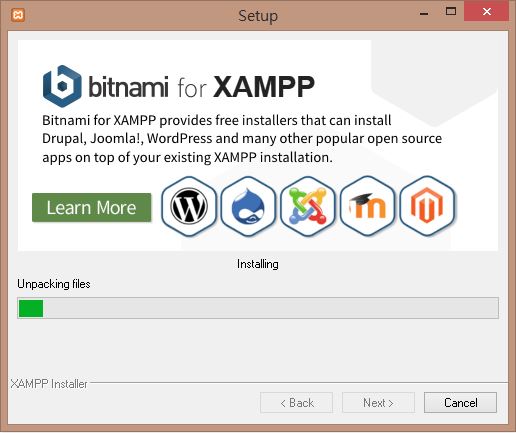Click the Setup title bar text
This screenshot has width=516, height=433.
[x=258, y=16]
